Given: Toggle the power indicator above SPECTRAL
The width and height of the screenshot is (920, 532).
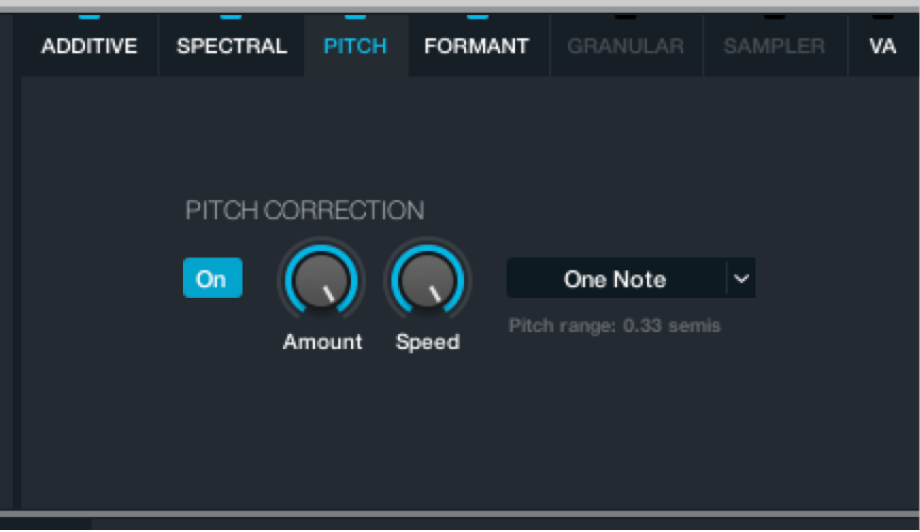Looking at the screenshot, I should [x=231, y=15].
